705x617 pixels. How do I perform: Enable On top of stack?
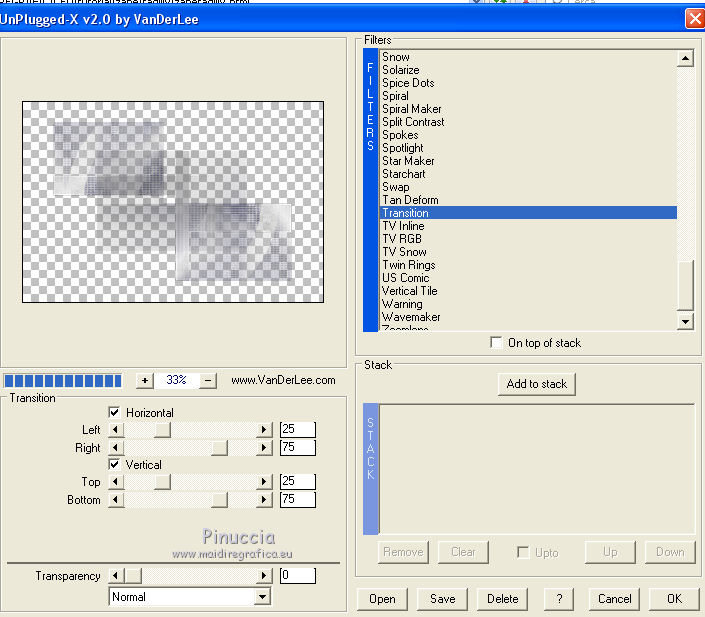pyautogui.click(x=496, y=343)
